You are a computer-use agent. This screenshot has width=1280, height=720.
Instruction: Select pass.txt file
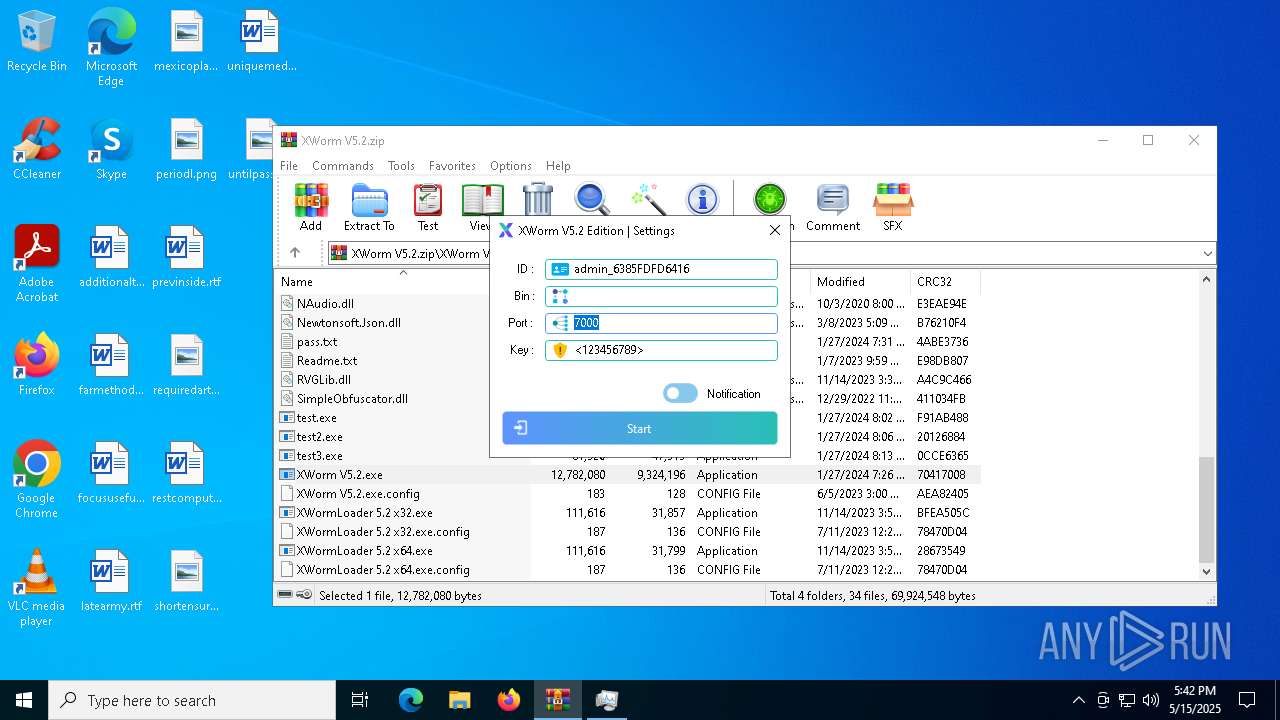pos(316,342)
